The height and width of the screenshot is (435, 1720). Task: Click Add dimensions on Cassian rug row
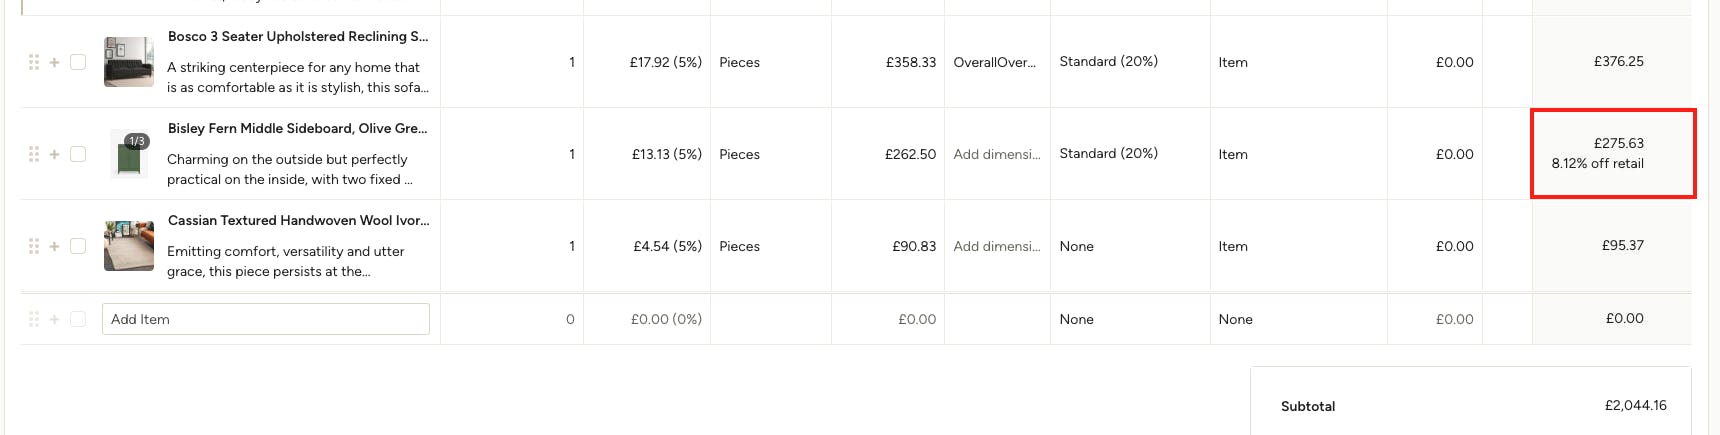[996, 246]
